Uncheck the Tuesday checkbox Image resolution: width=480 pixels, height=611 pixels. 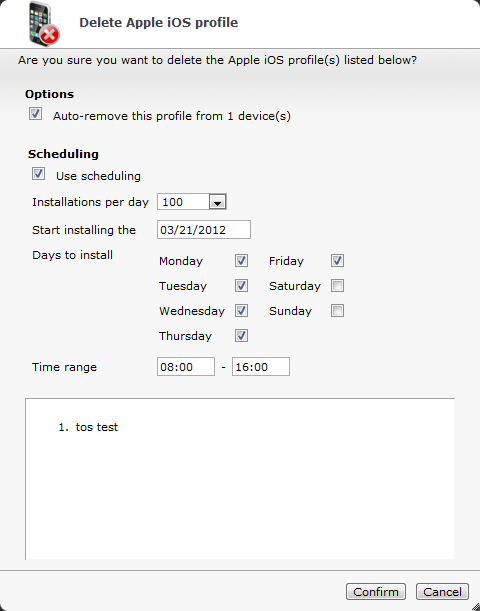click(241, 286)
